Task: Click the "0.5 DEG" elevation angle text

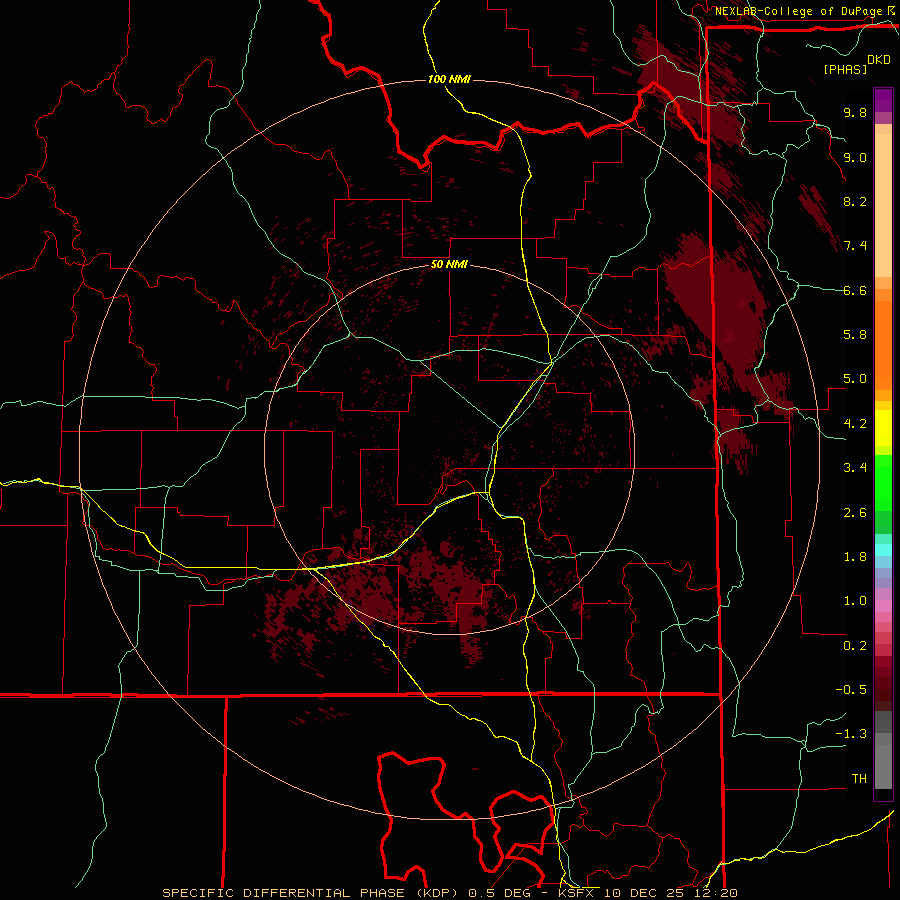Action: click(x=499, y=893)
